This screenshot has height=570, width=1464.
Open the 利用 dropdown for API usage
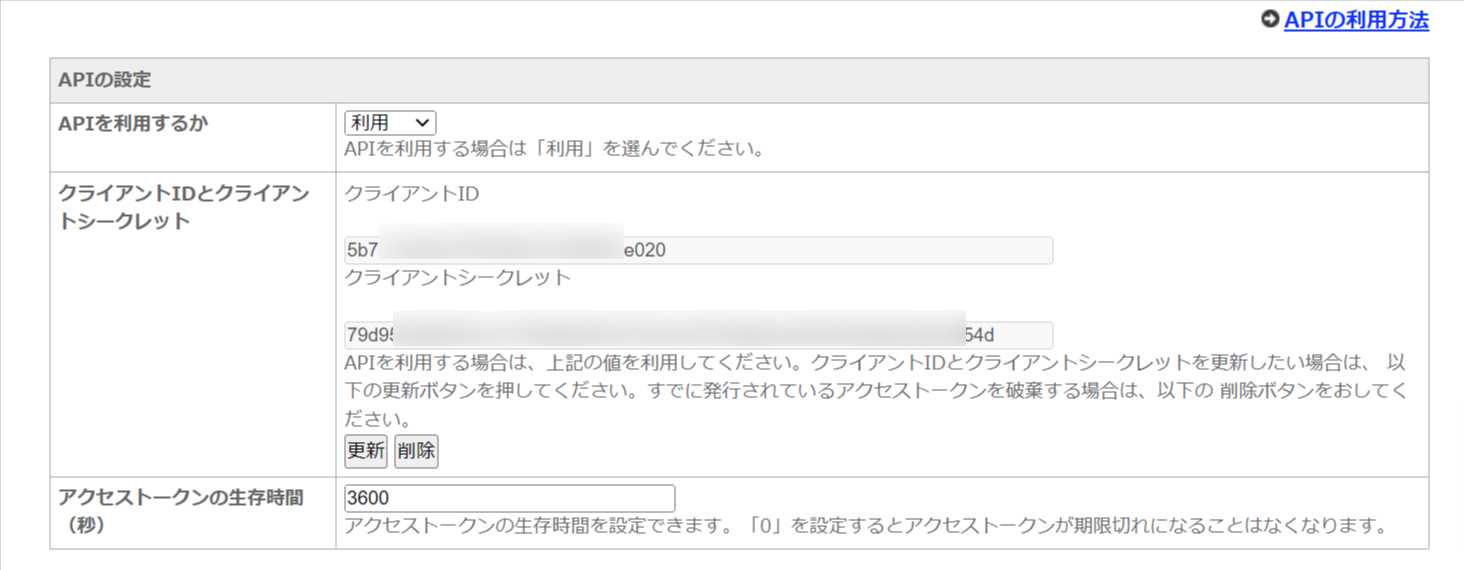tap(390, 123)
